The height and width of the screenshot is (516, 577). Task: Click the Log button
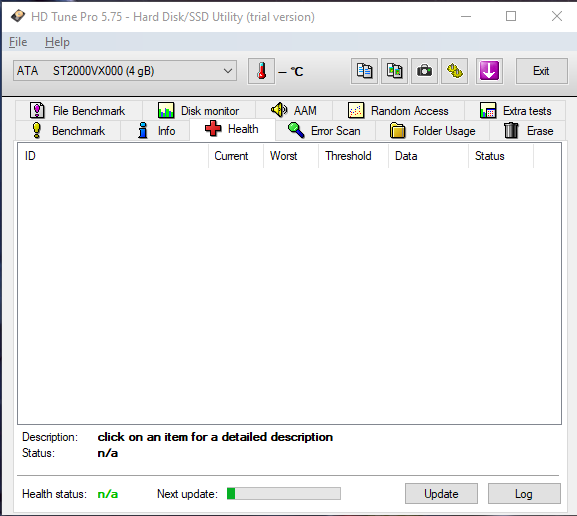pyautogui.click(x=524, y=494)
